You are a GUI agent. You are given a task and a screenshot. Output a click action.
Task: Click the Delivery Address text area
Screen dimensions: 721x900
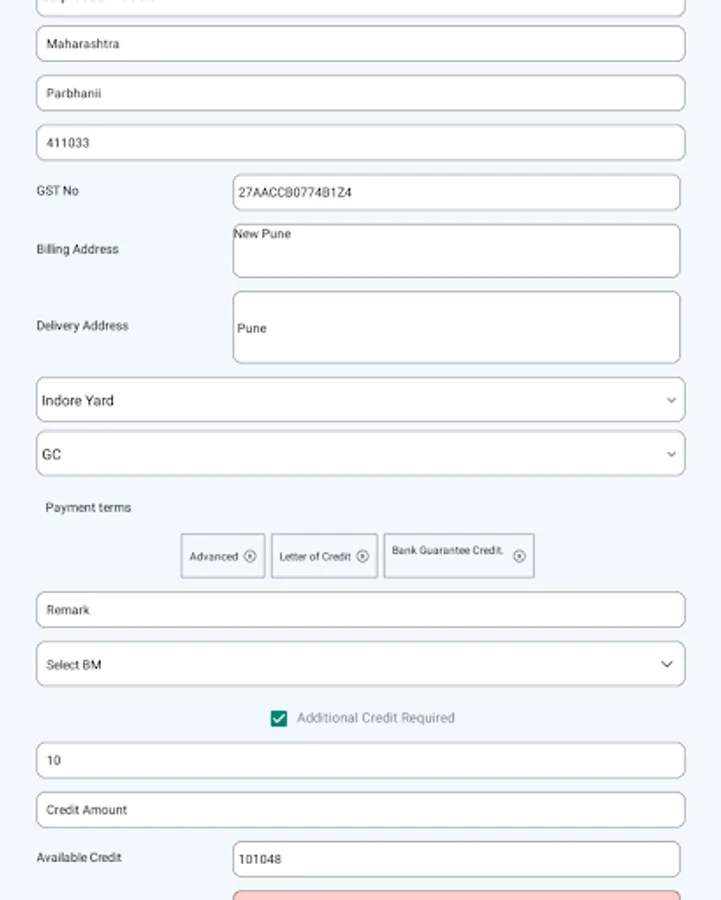click(x=456, y=327)
